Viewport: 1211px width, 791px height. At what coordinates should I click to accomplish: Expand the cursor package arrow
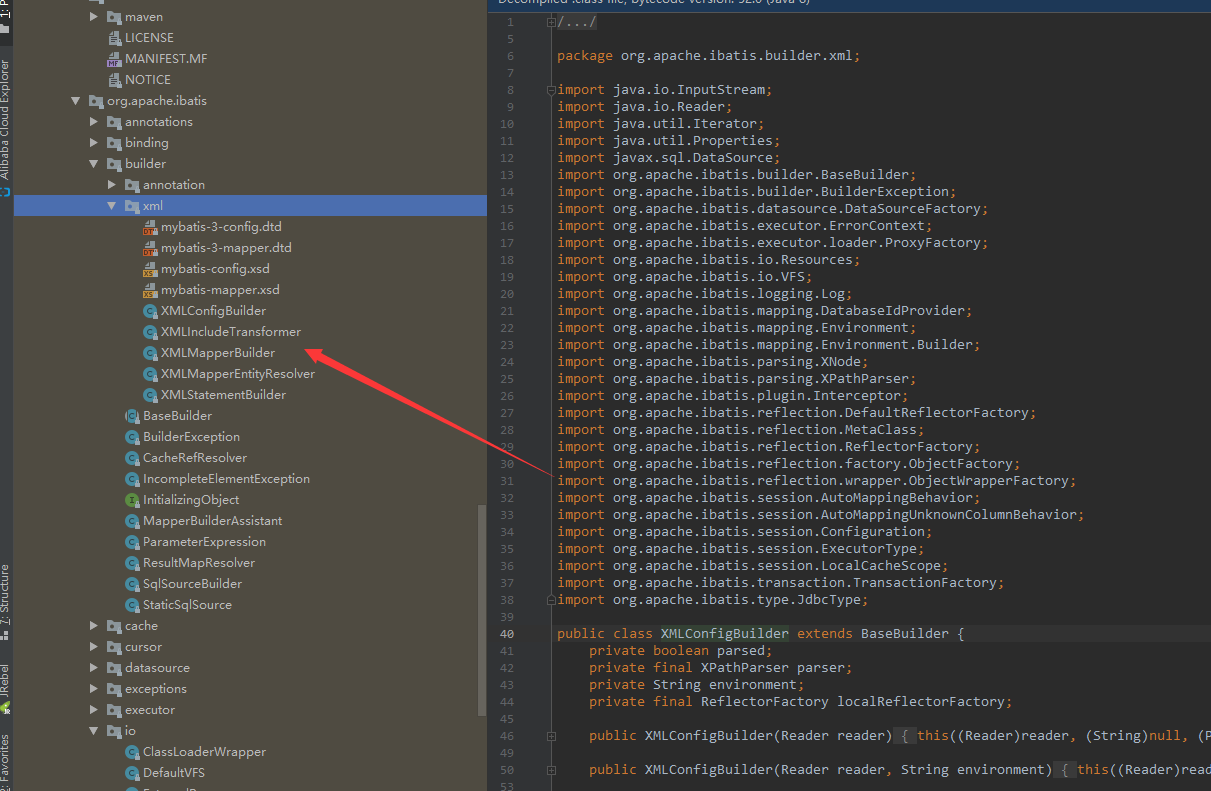(94, 647)
